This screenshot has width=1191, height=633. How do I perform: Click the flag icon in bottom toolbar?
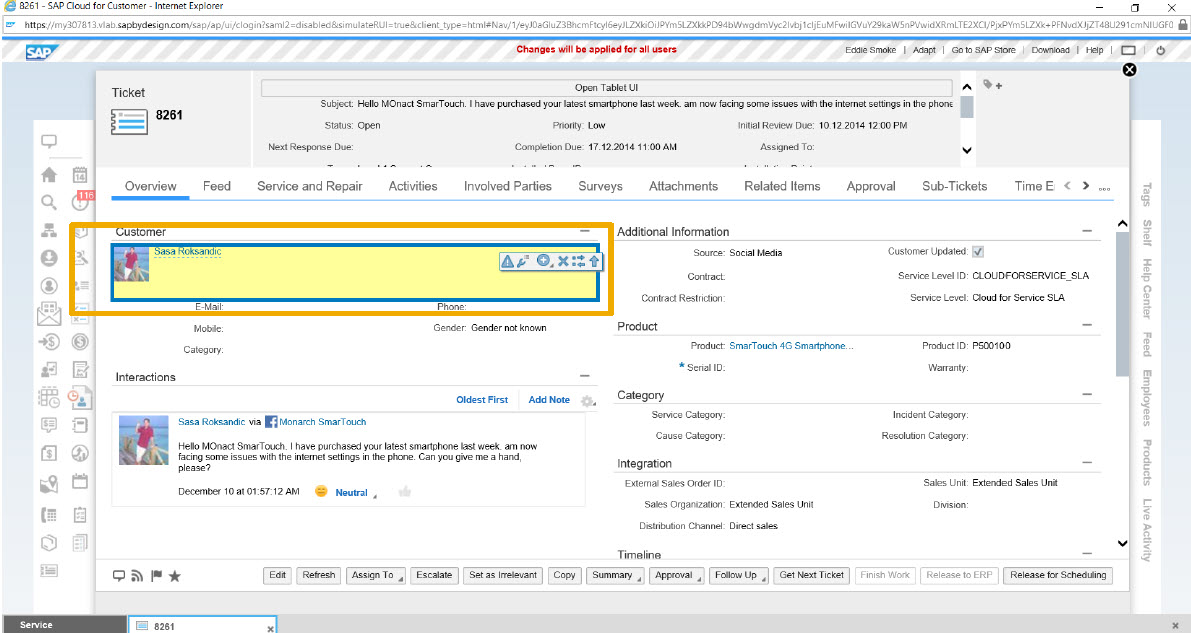tap(156, 576)
